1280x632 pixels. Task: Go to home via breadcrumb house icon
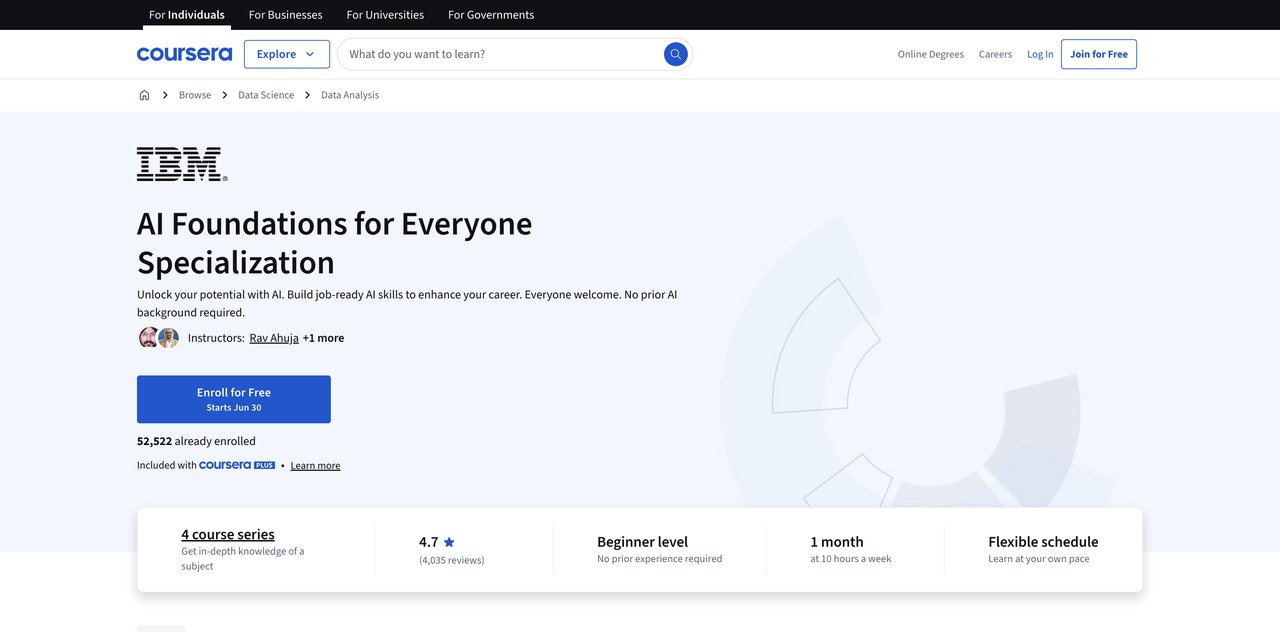[144, 95]
